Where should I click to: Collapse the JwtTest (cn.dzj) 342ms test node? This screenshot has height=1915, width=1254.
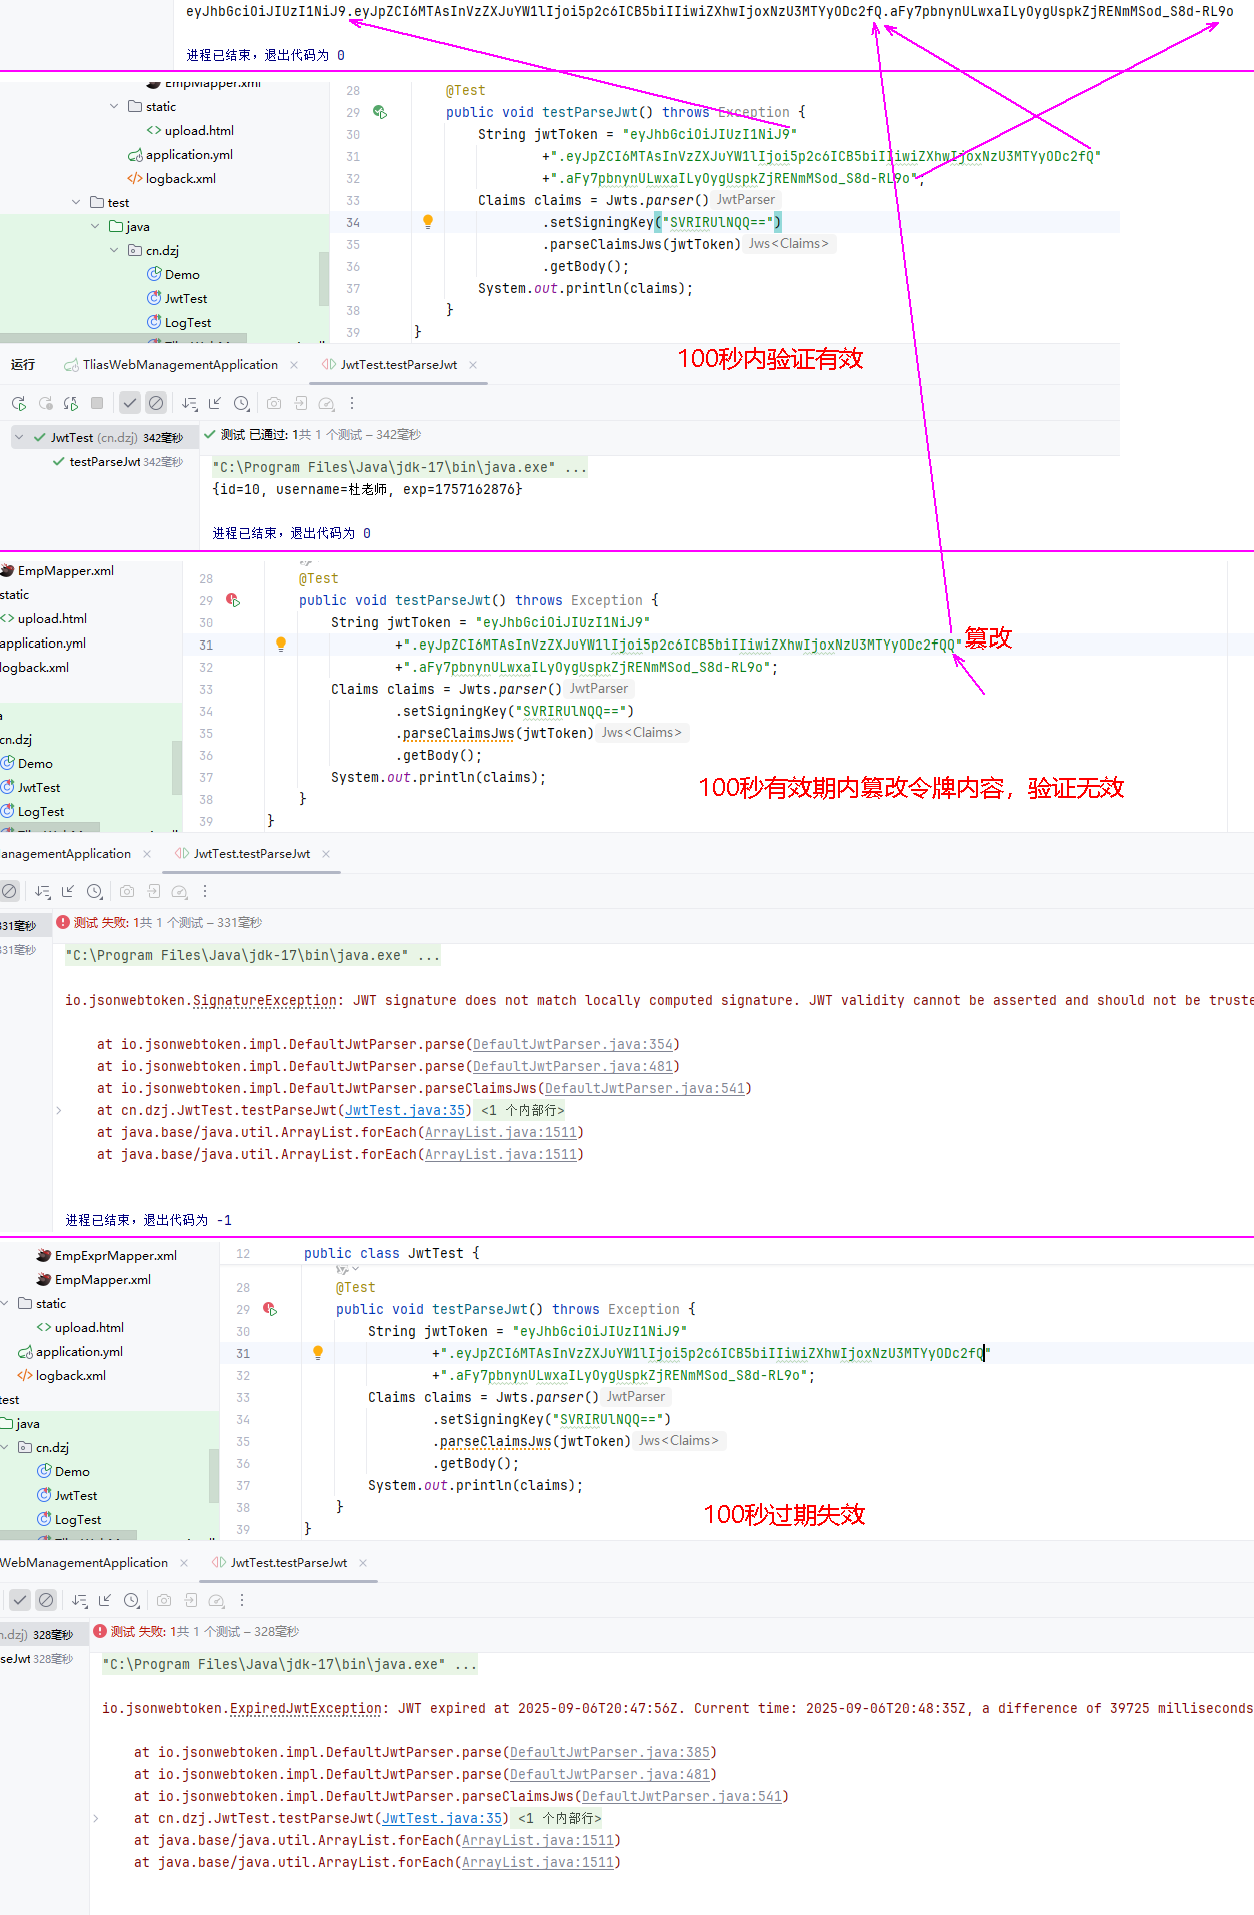pyautogui.click(x=19, y=438)
